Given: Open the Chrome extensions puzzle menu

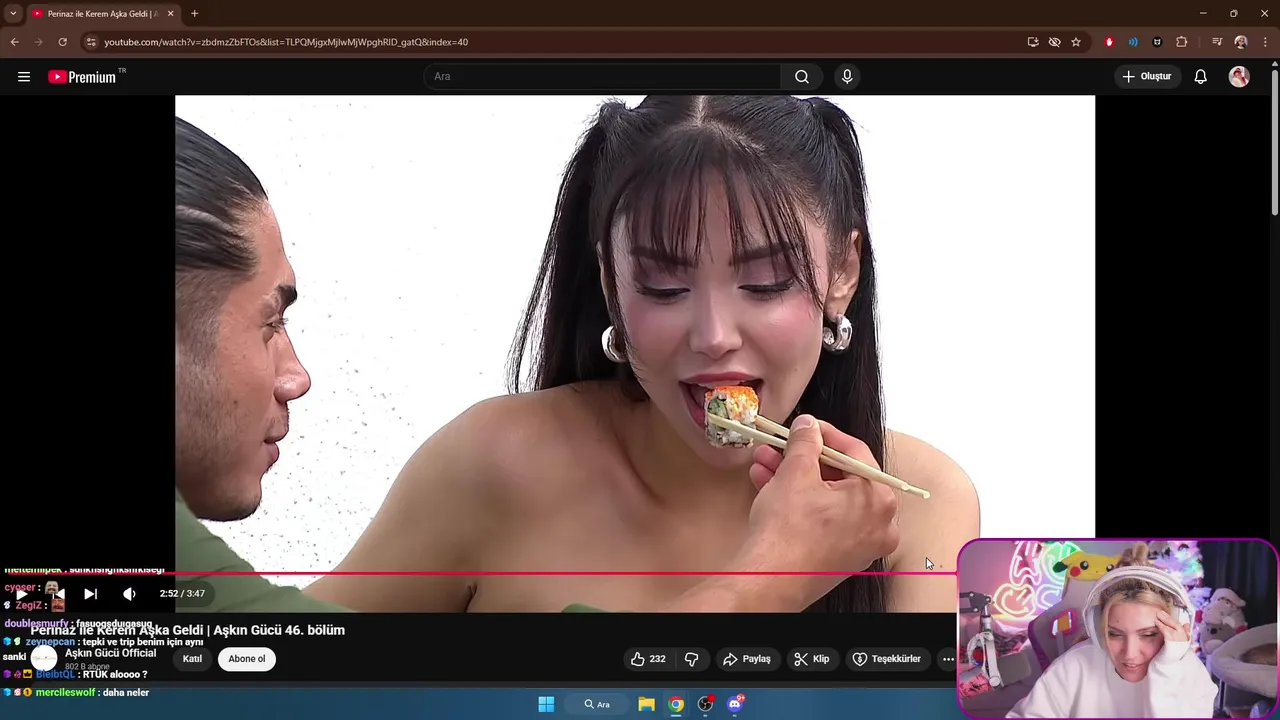Looking at the screenshot, I should point(1182,42).
